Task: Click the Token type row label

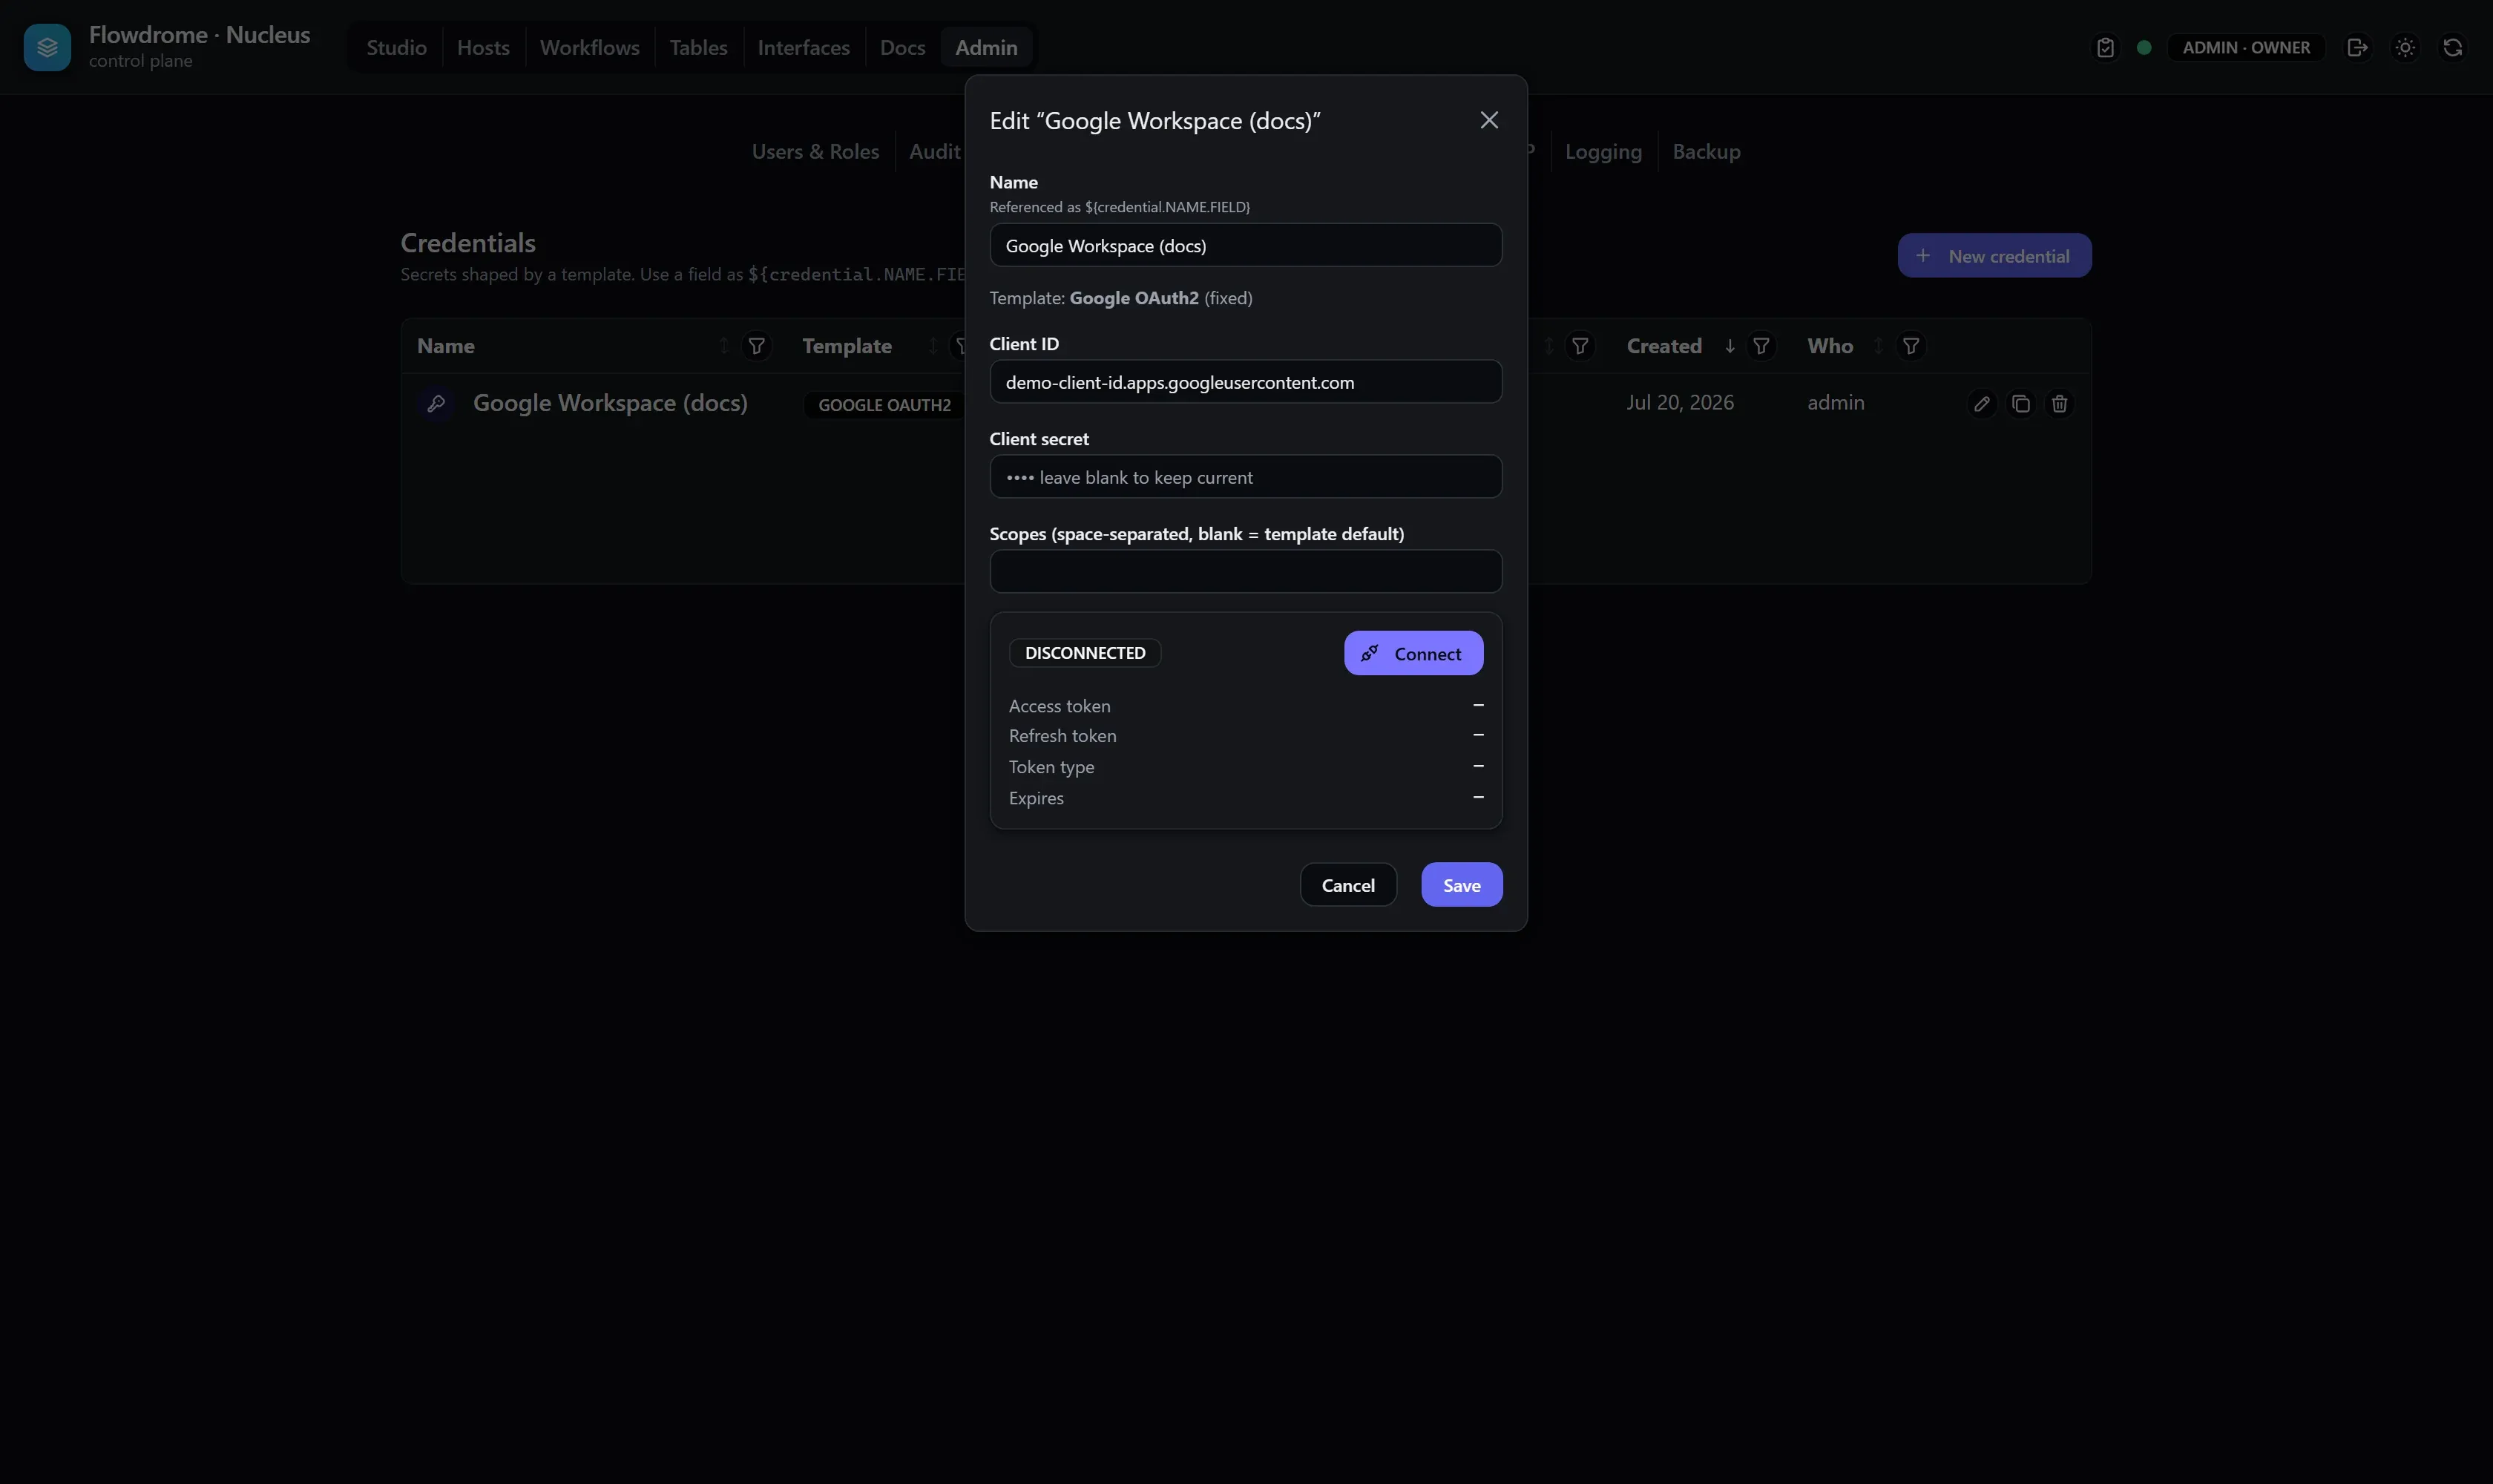Action: click(x=1051, y=767)
